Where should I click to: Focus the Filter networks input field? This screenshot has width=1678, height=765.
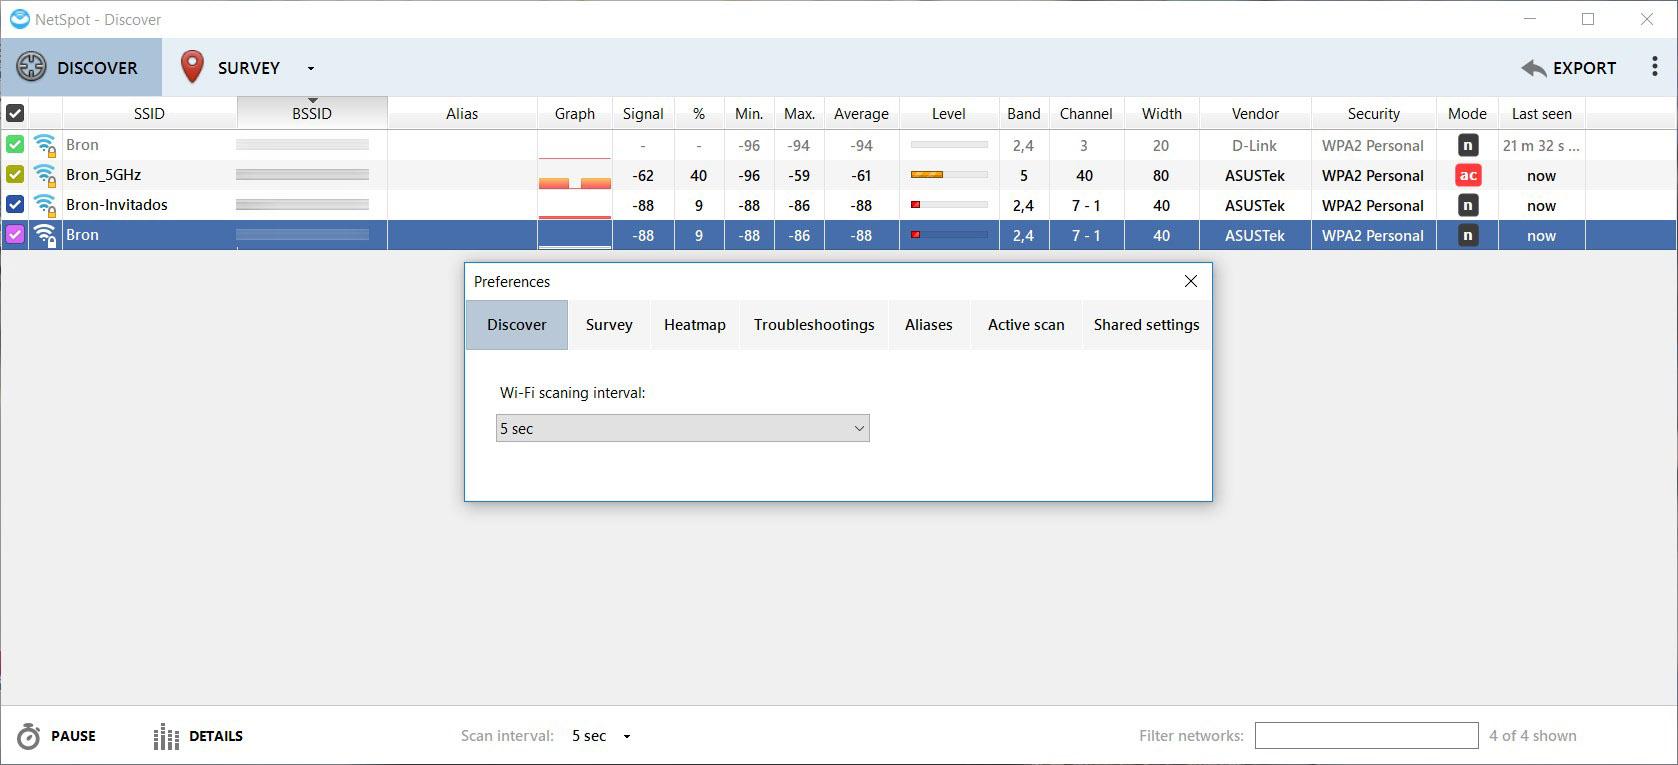(1366, 736)
